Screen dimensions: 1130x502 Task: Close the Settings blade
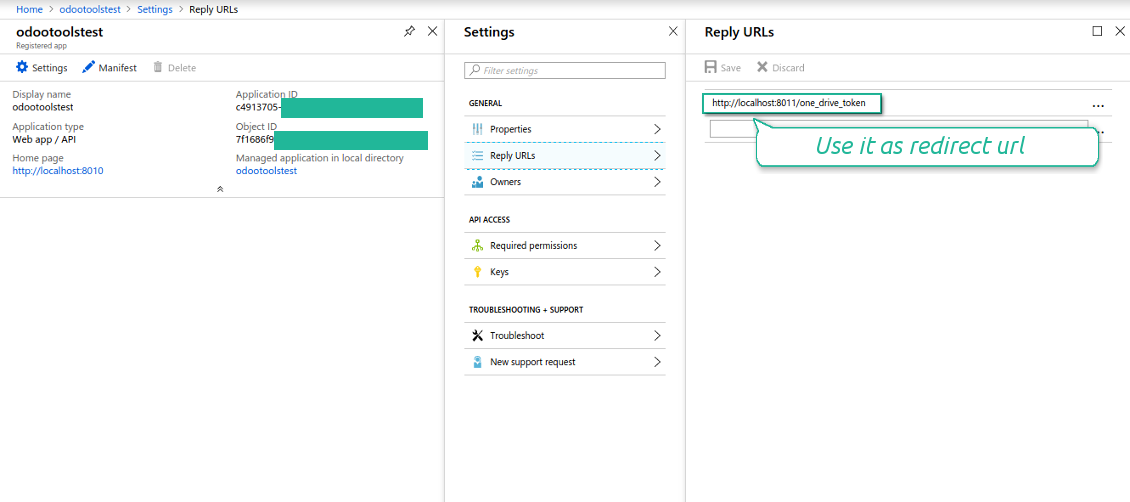(x=673, y=31)
